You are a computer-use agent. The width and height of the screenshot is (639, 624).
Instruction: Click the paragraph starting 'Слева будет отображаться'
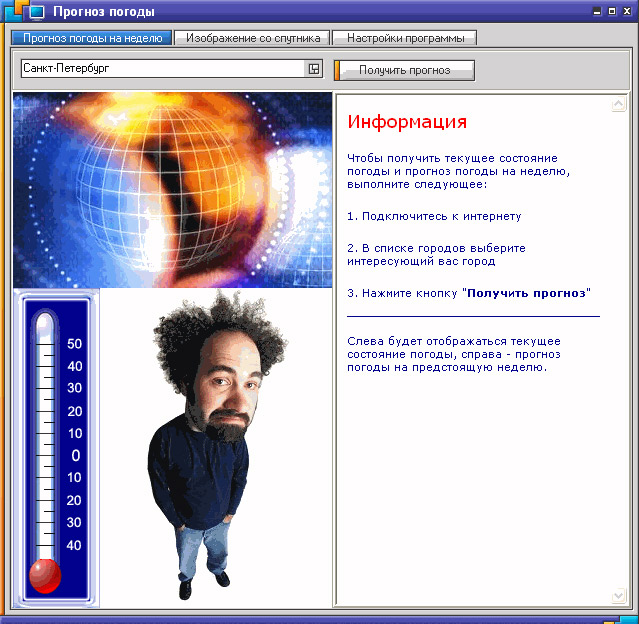[x=454, y=354]
